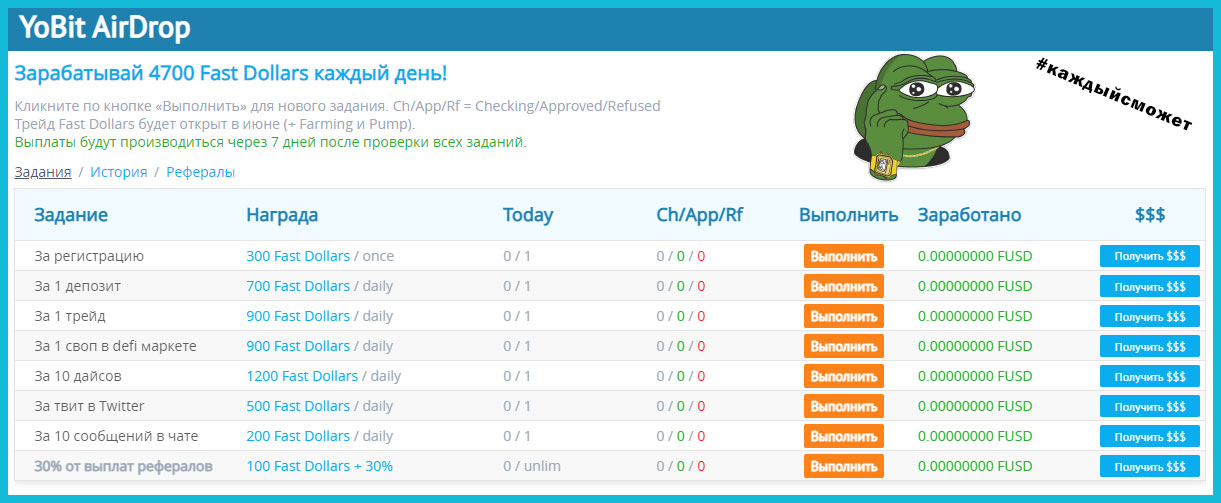Image resolution: width=1221 pixels, height=503 pixels.
Task: Click 900 Fast Dollars link for defi своп
Action: point(298,346)
